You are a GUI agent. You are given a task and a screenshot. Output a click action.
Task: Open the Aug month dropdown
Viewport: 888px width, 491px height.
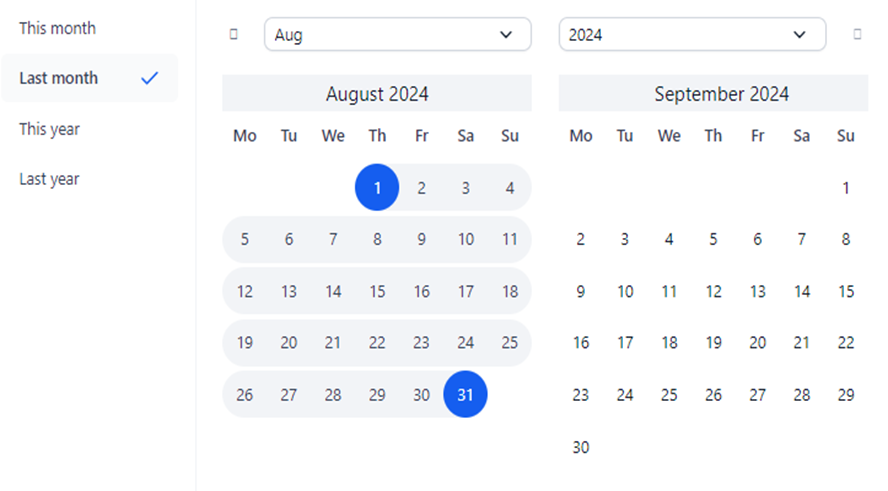[397, 35]
